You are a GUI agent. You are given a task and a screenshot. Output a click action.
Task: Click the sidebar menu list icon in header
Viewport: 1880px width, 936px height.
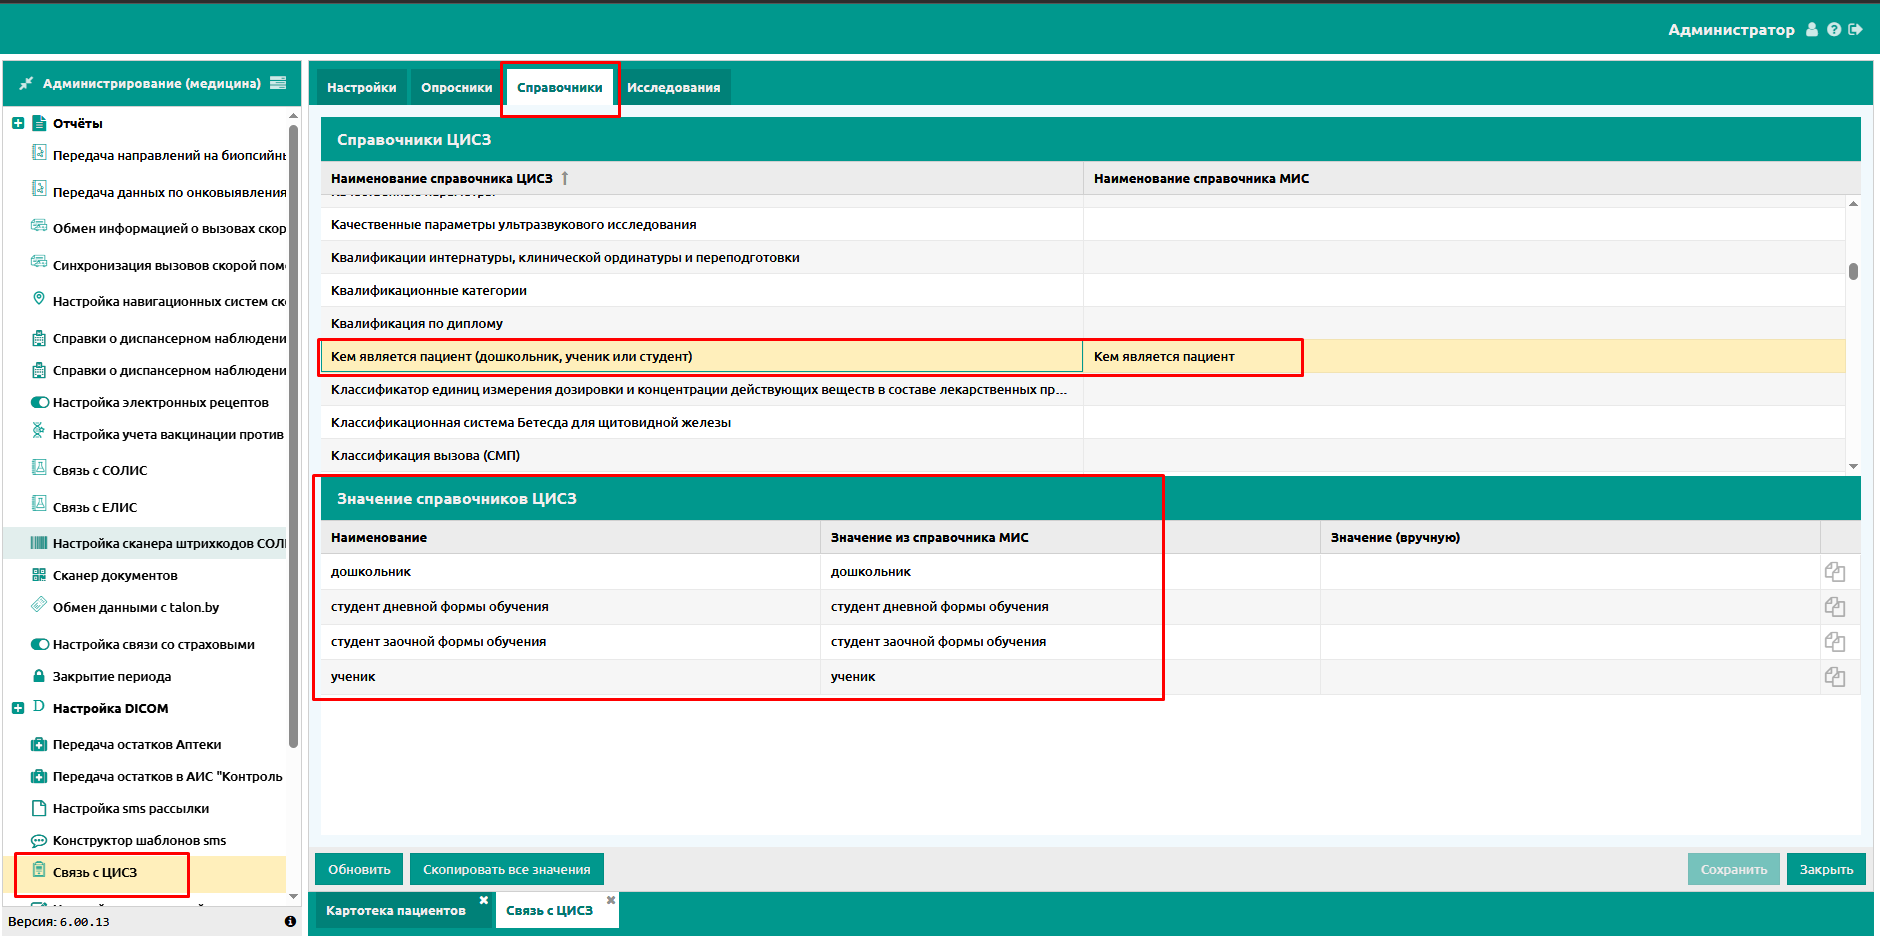[x=278, y=83]
